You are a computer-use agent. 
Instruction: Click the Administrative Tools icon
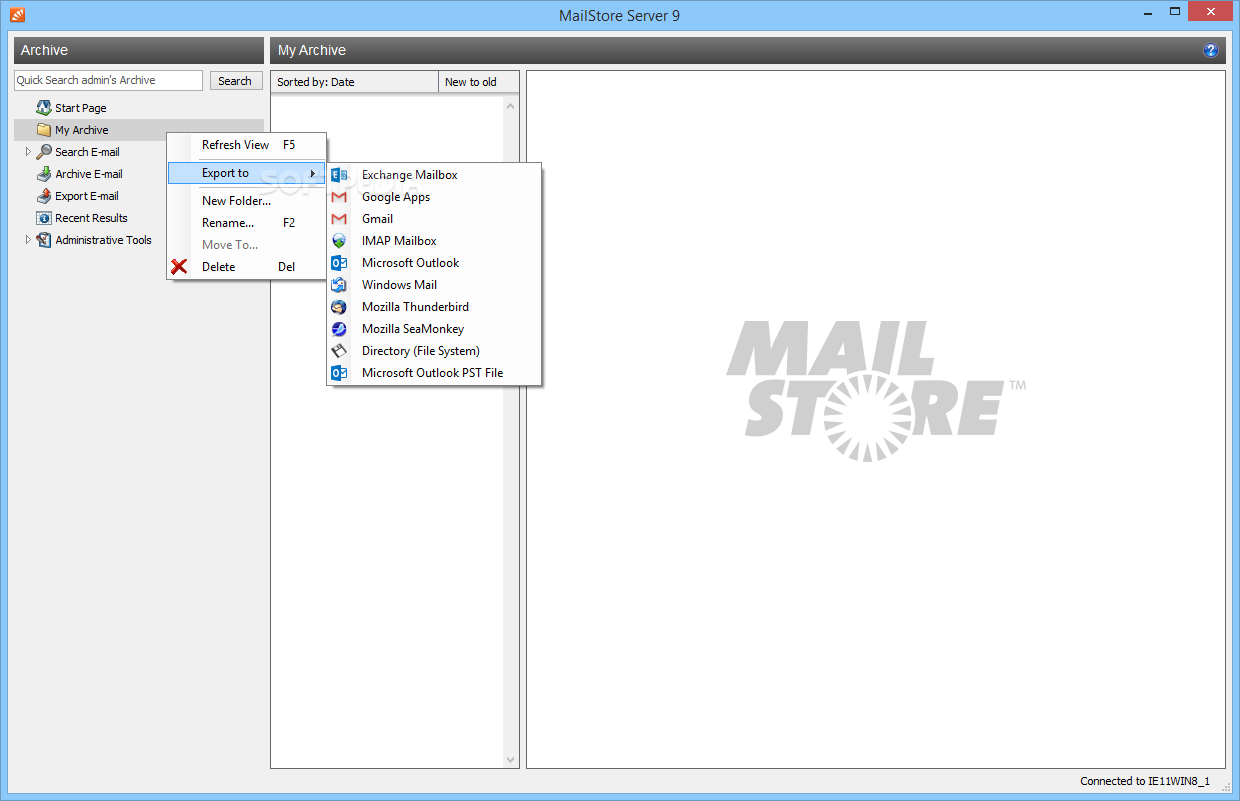coord(44,240)
